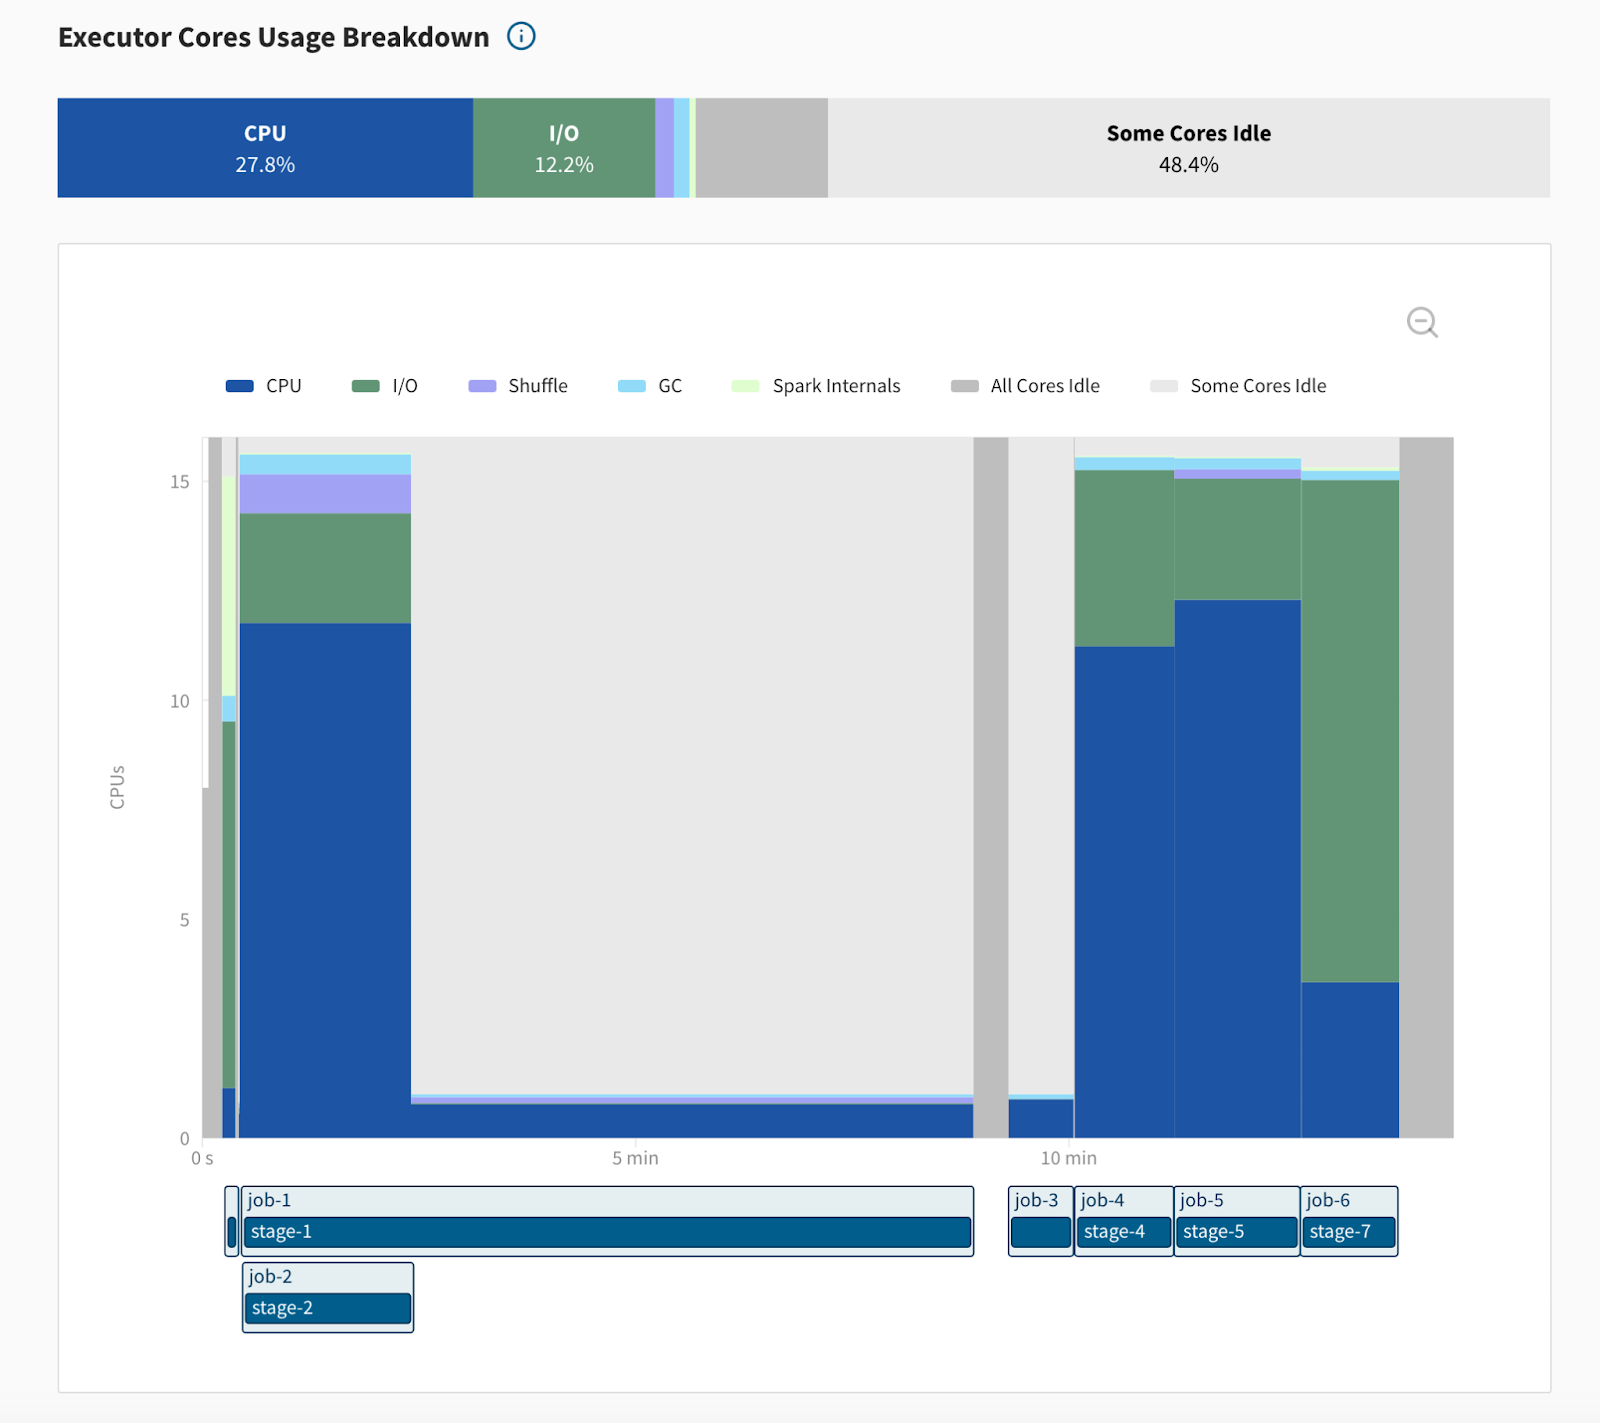This screenshot has width=1600, height=1423.
Task: Click the "CPUs" y-axis title
Action: (117, 787)
